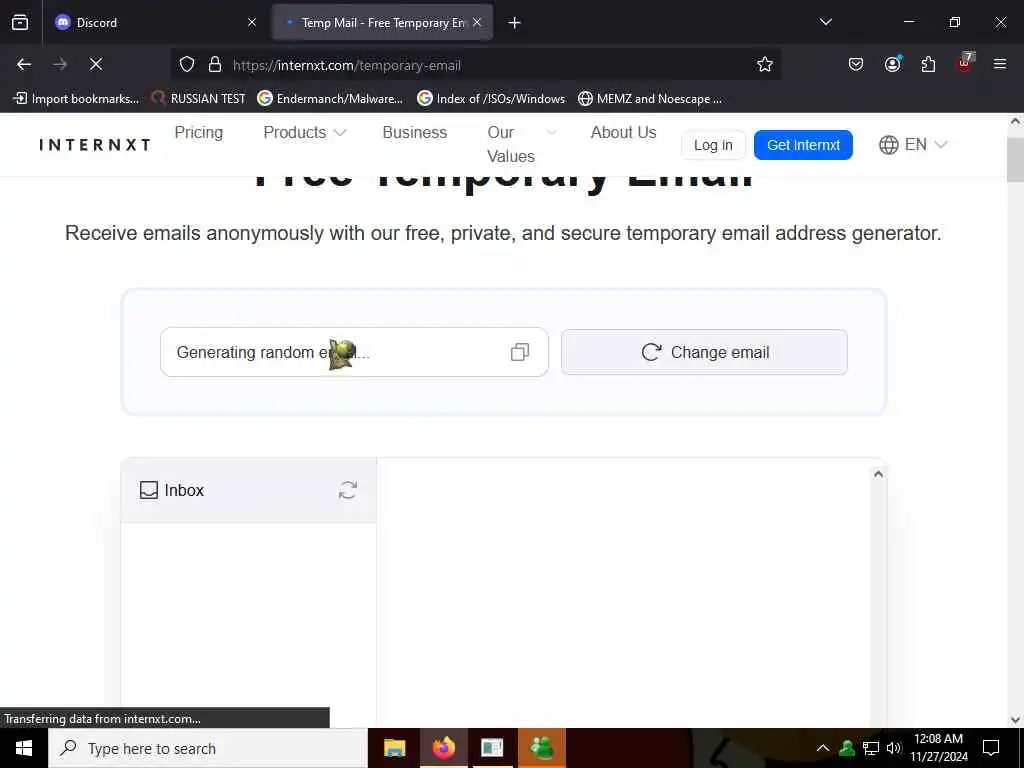Open the EN language selector
This screenshot has width=1024, height=768.
coord(912,144)
